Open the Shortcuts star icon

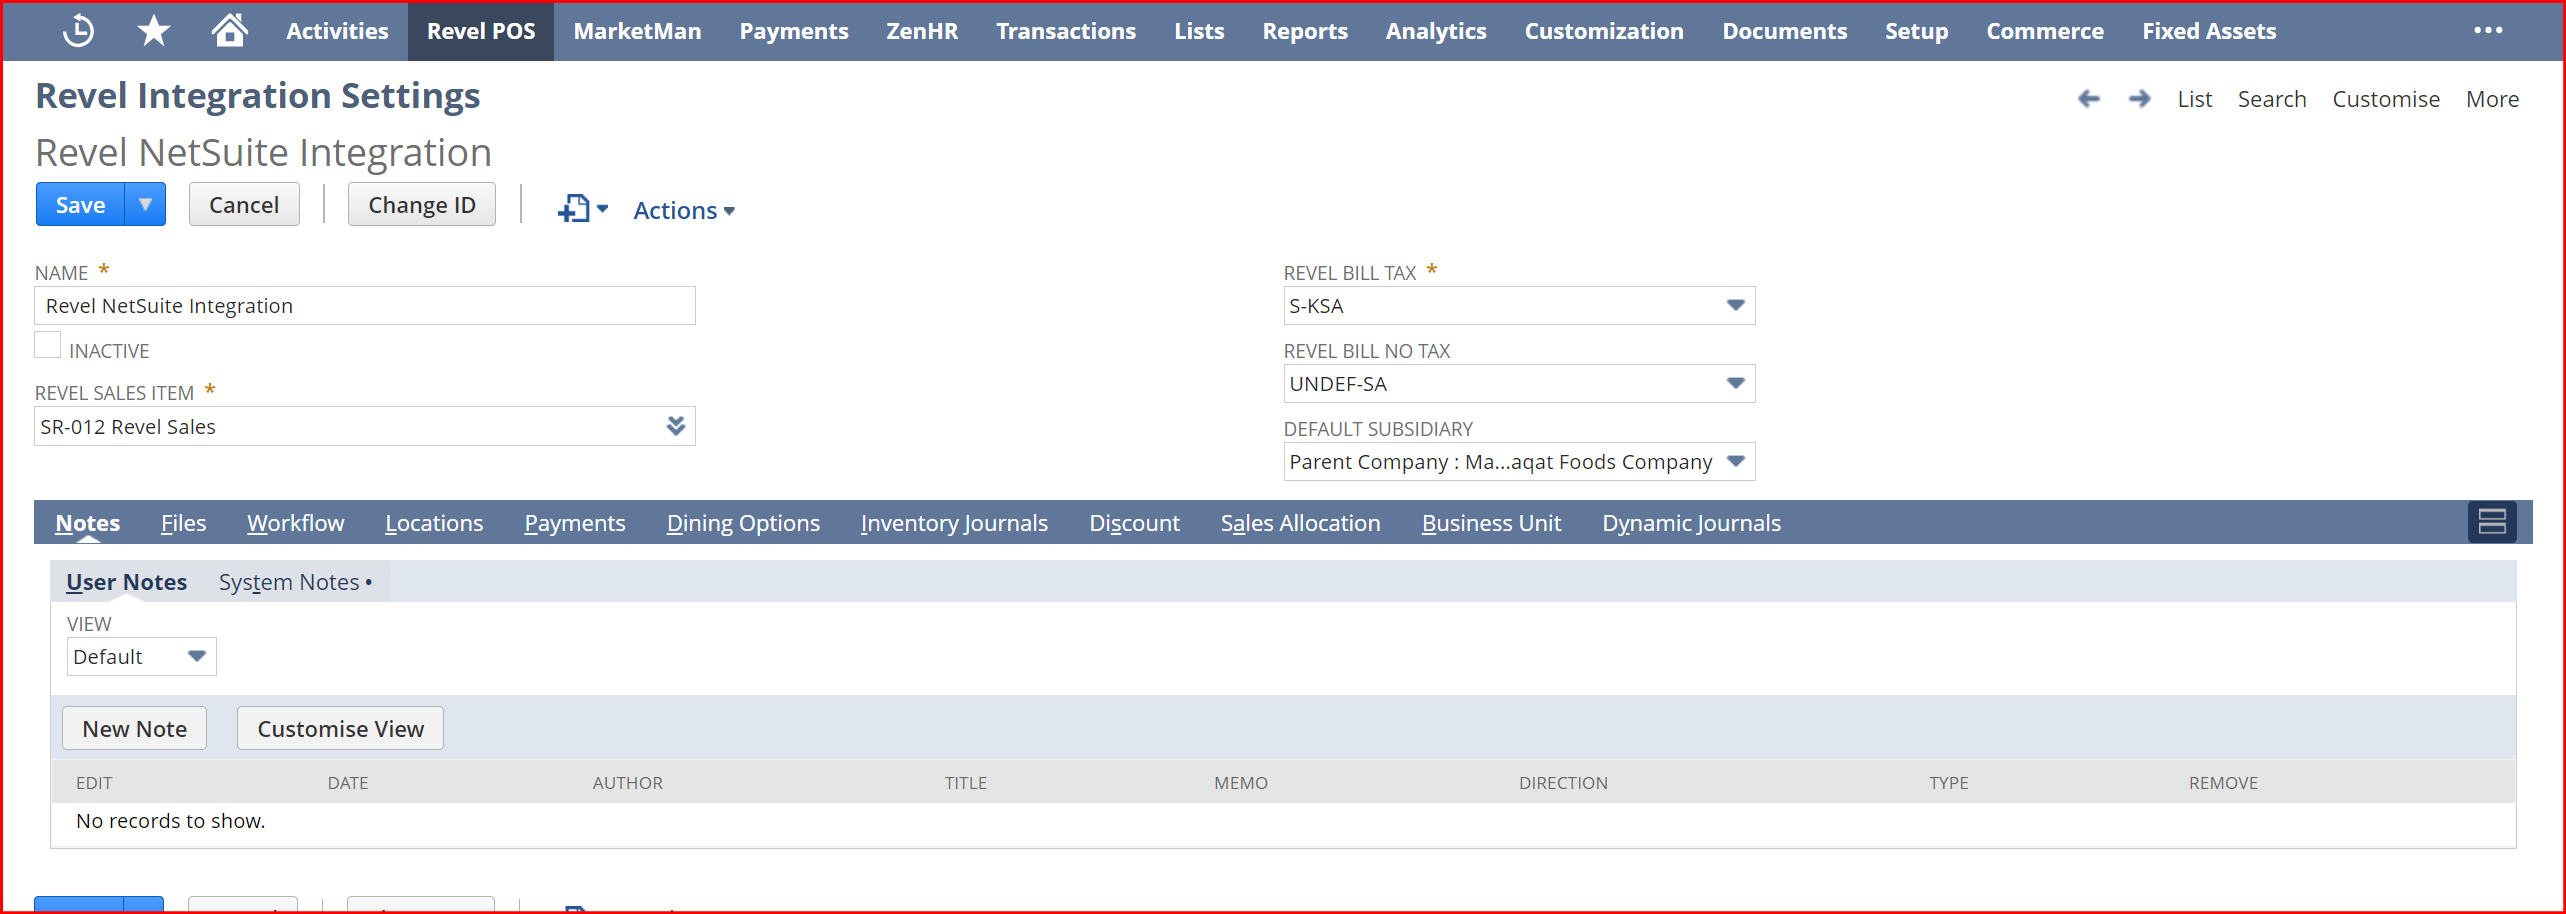pyautogui.click(x=153, y=31)
